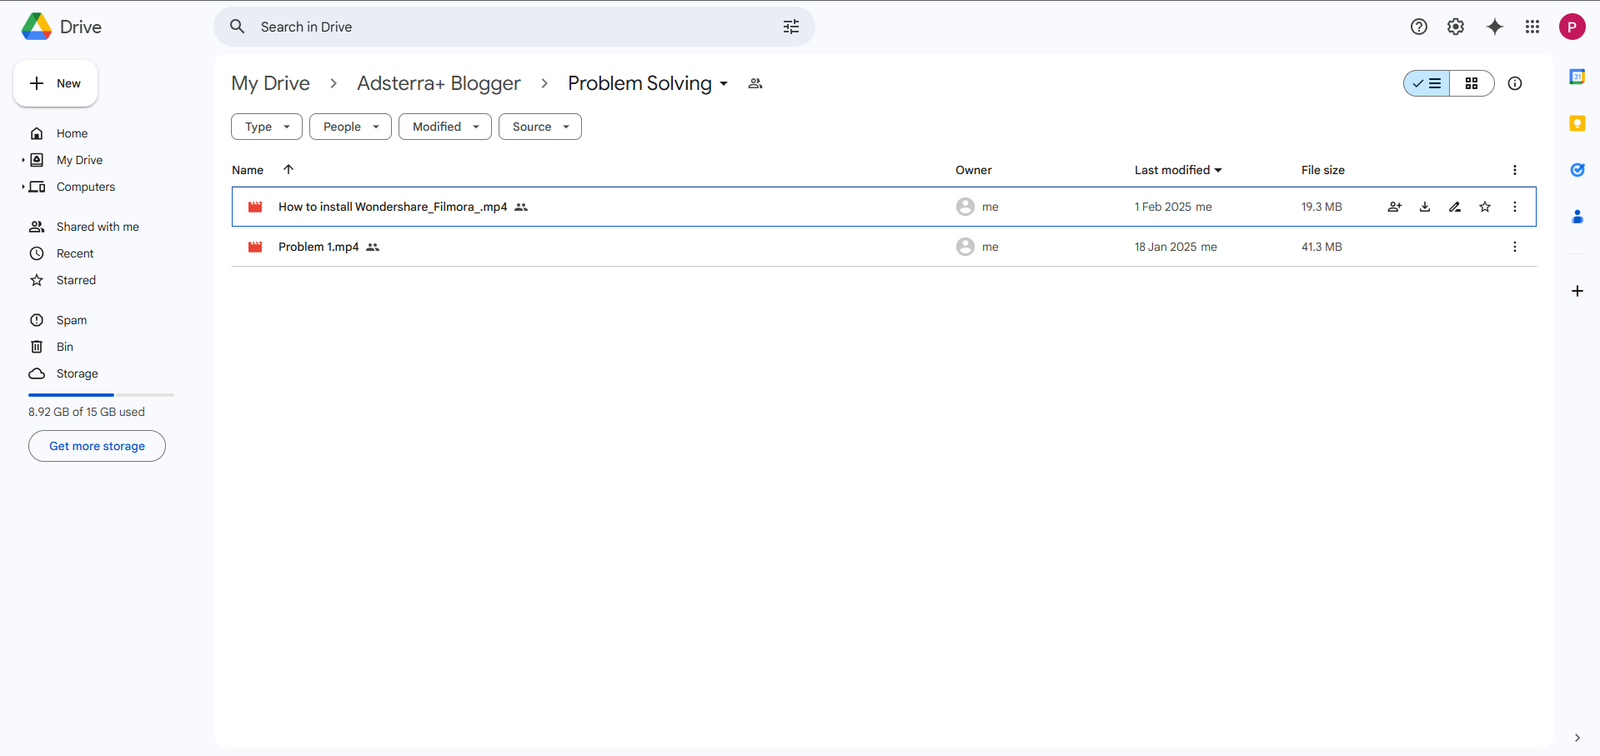This screenshot has width=1600, height=756.
Task: Click 41.3 MB file size cell
Action: pyautogui.click(x=1322, y=247)
